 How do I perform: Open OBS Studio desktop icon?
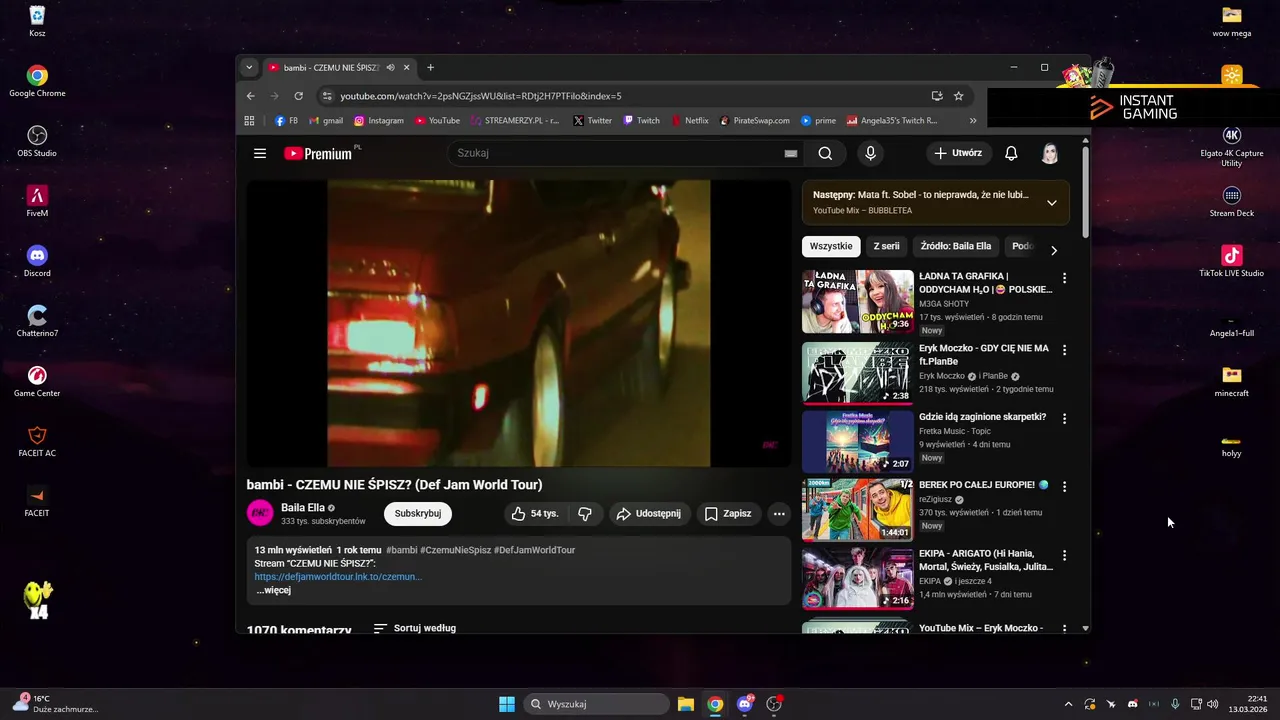click(x=37, y=141)
